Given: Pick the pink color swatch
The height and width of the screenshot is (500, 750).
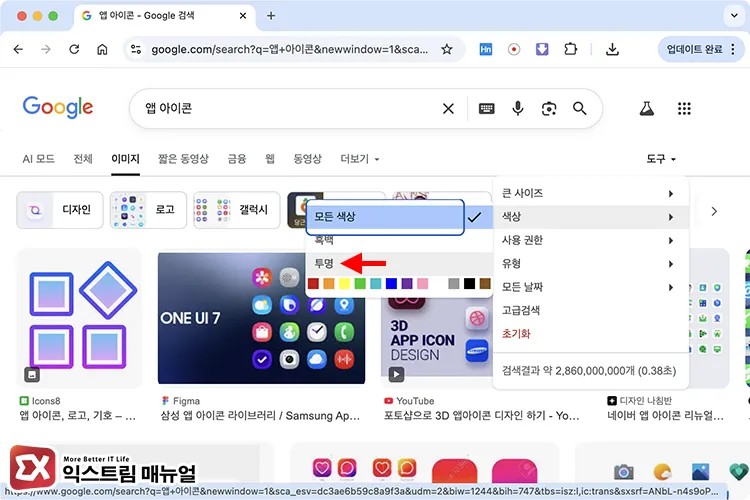Looking at the screenshot, I should point(422,284).
